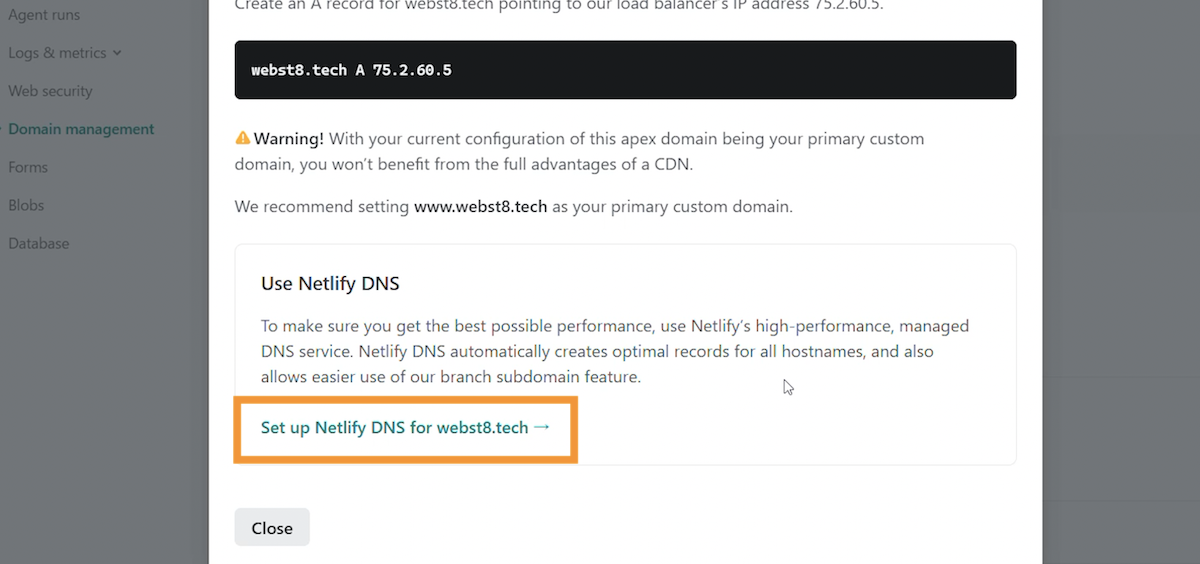Open the Database sidebar item

coord(39,243)
